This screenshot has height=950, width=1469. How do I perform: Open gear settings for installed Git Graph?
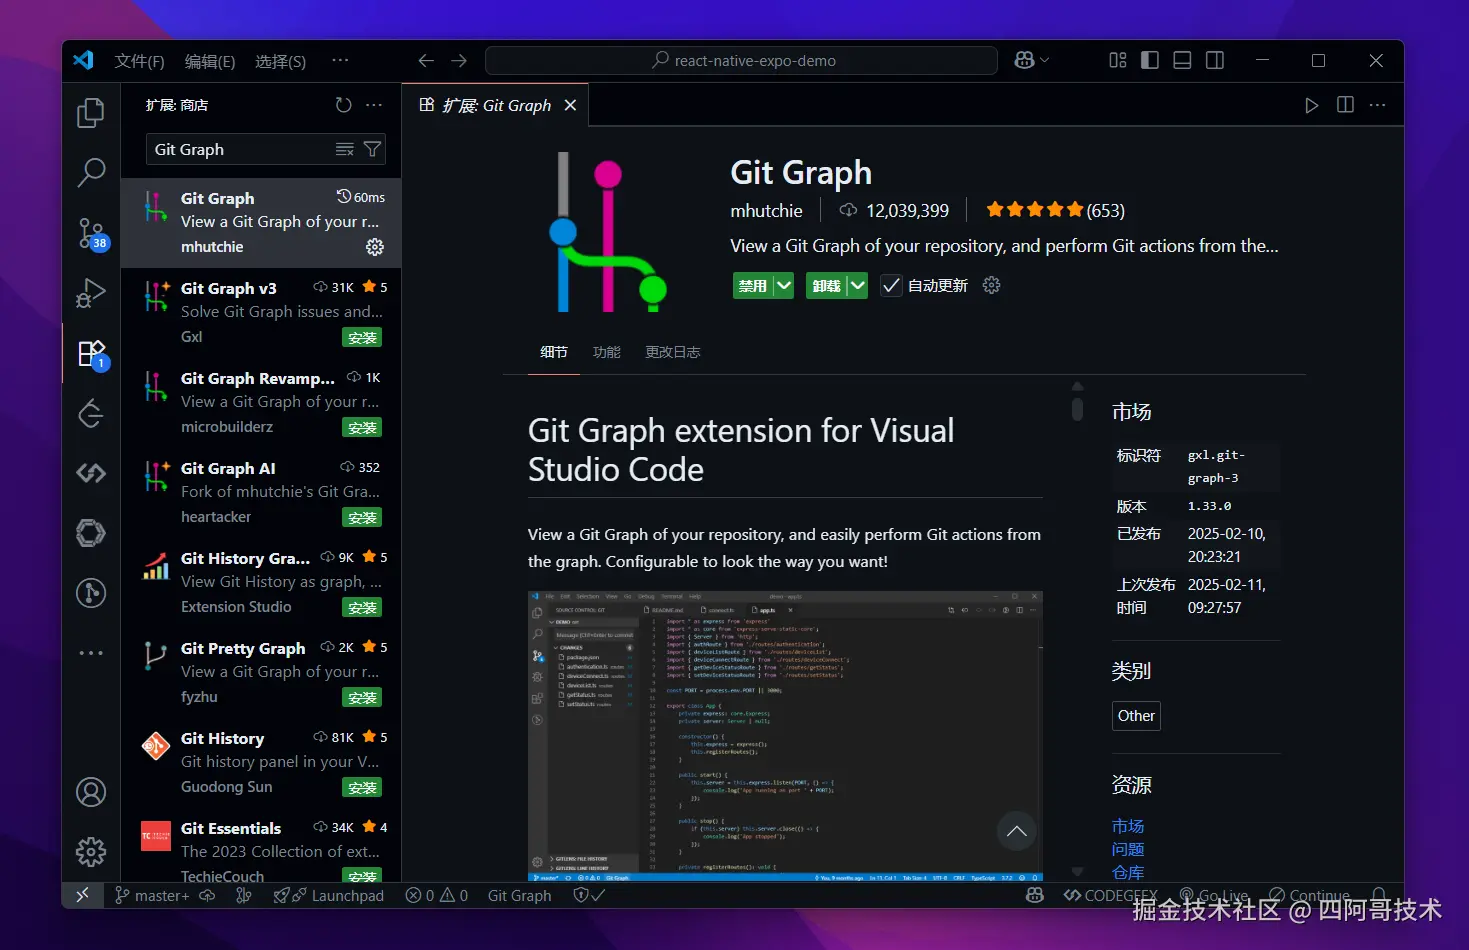[x=375, y=247]
